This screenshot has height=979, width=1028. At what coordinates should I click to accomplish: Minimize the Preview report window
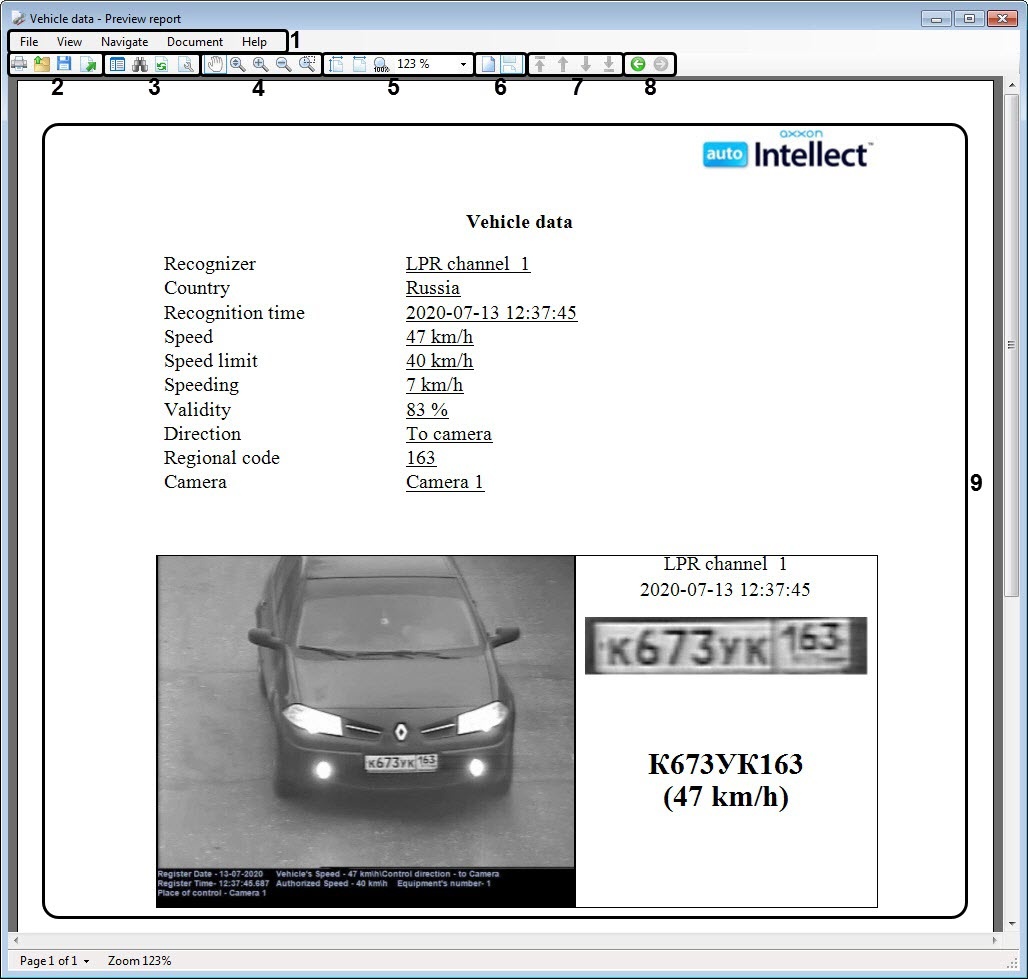[936, 18]
